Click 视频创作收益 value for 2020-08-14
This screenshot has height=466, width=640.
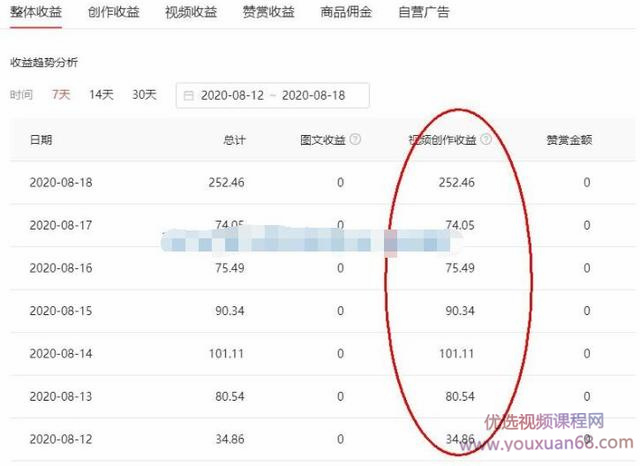tap(457, 353)
